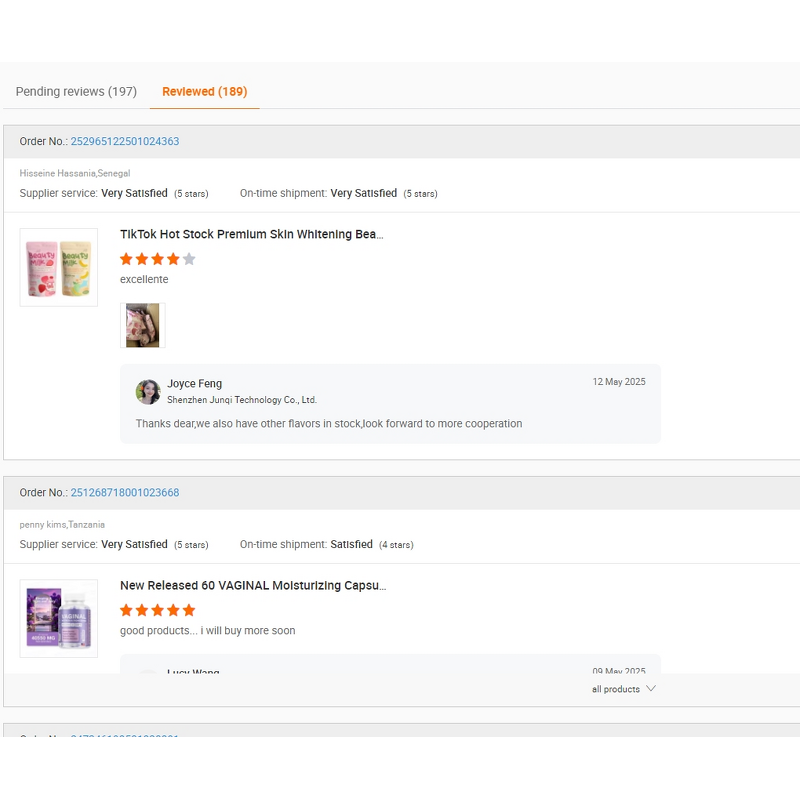Click the VAGINAL capsules product thumbnail
The image size is (800, 800).
pos(58,618)
